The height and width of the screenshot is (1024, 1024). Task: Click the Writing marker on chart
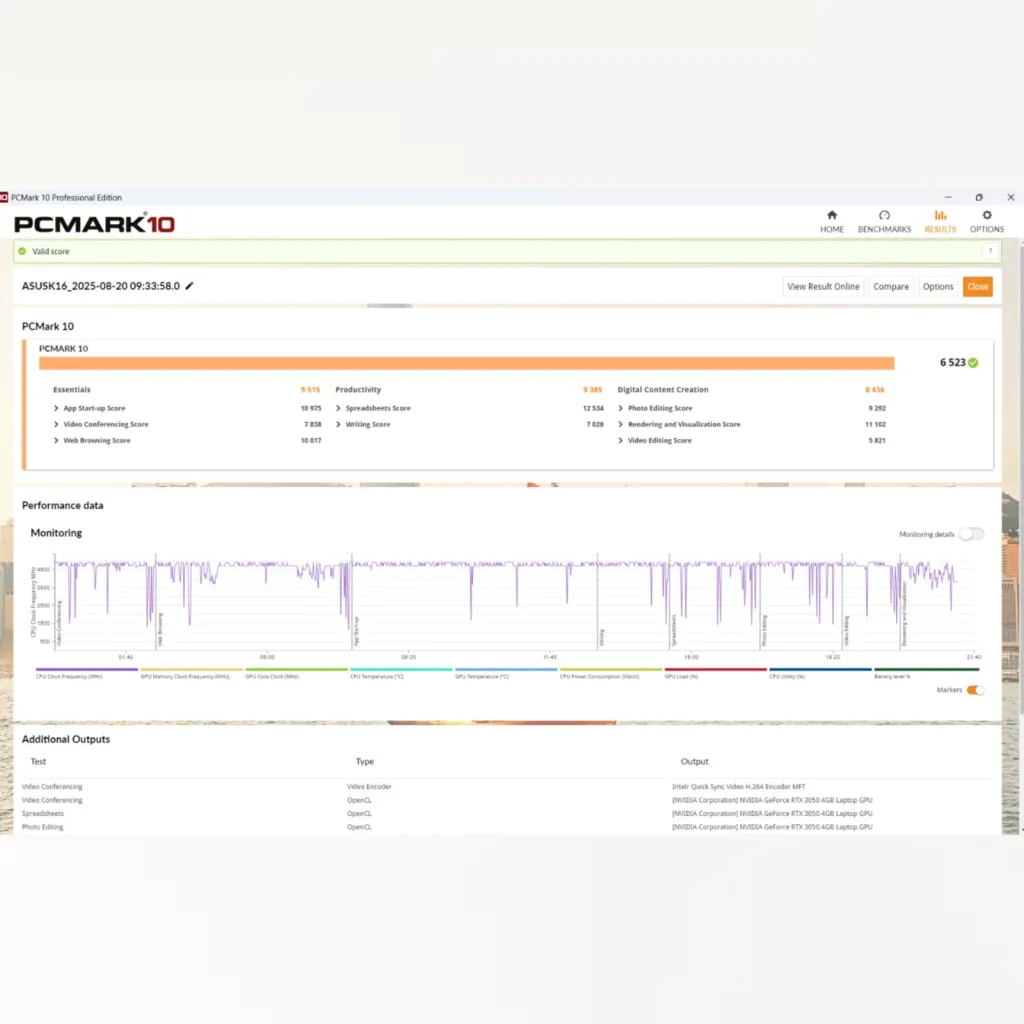click(x=602, y=638)
